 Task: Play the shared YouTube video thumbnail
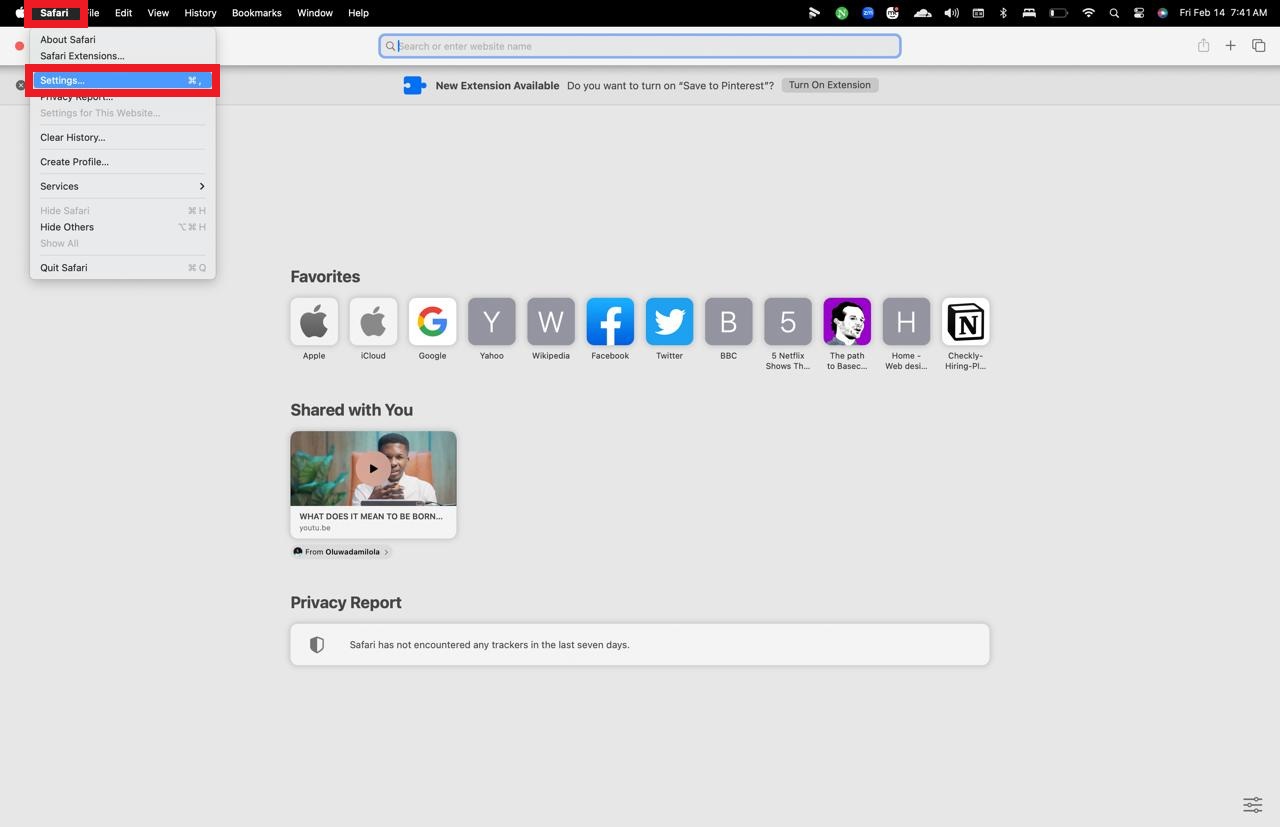pos(373,468)
